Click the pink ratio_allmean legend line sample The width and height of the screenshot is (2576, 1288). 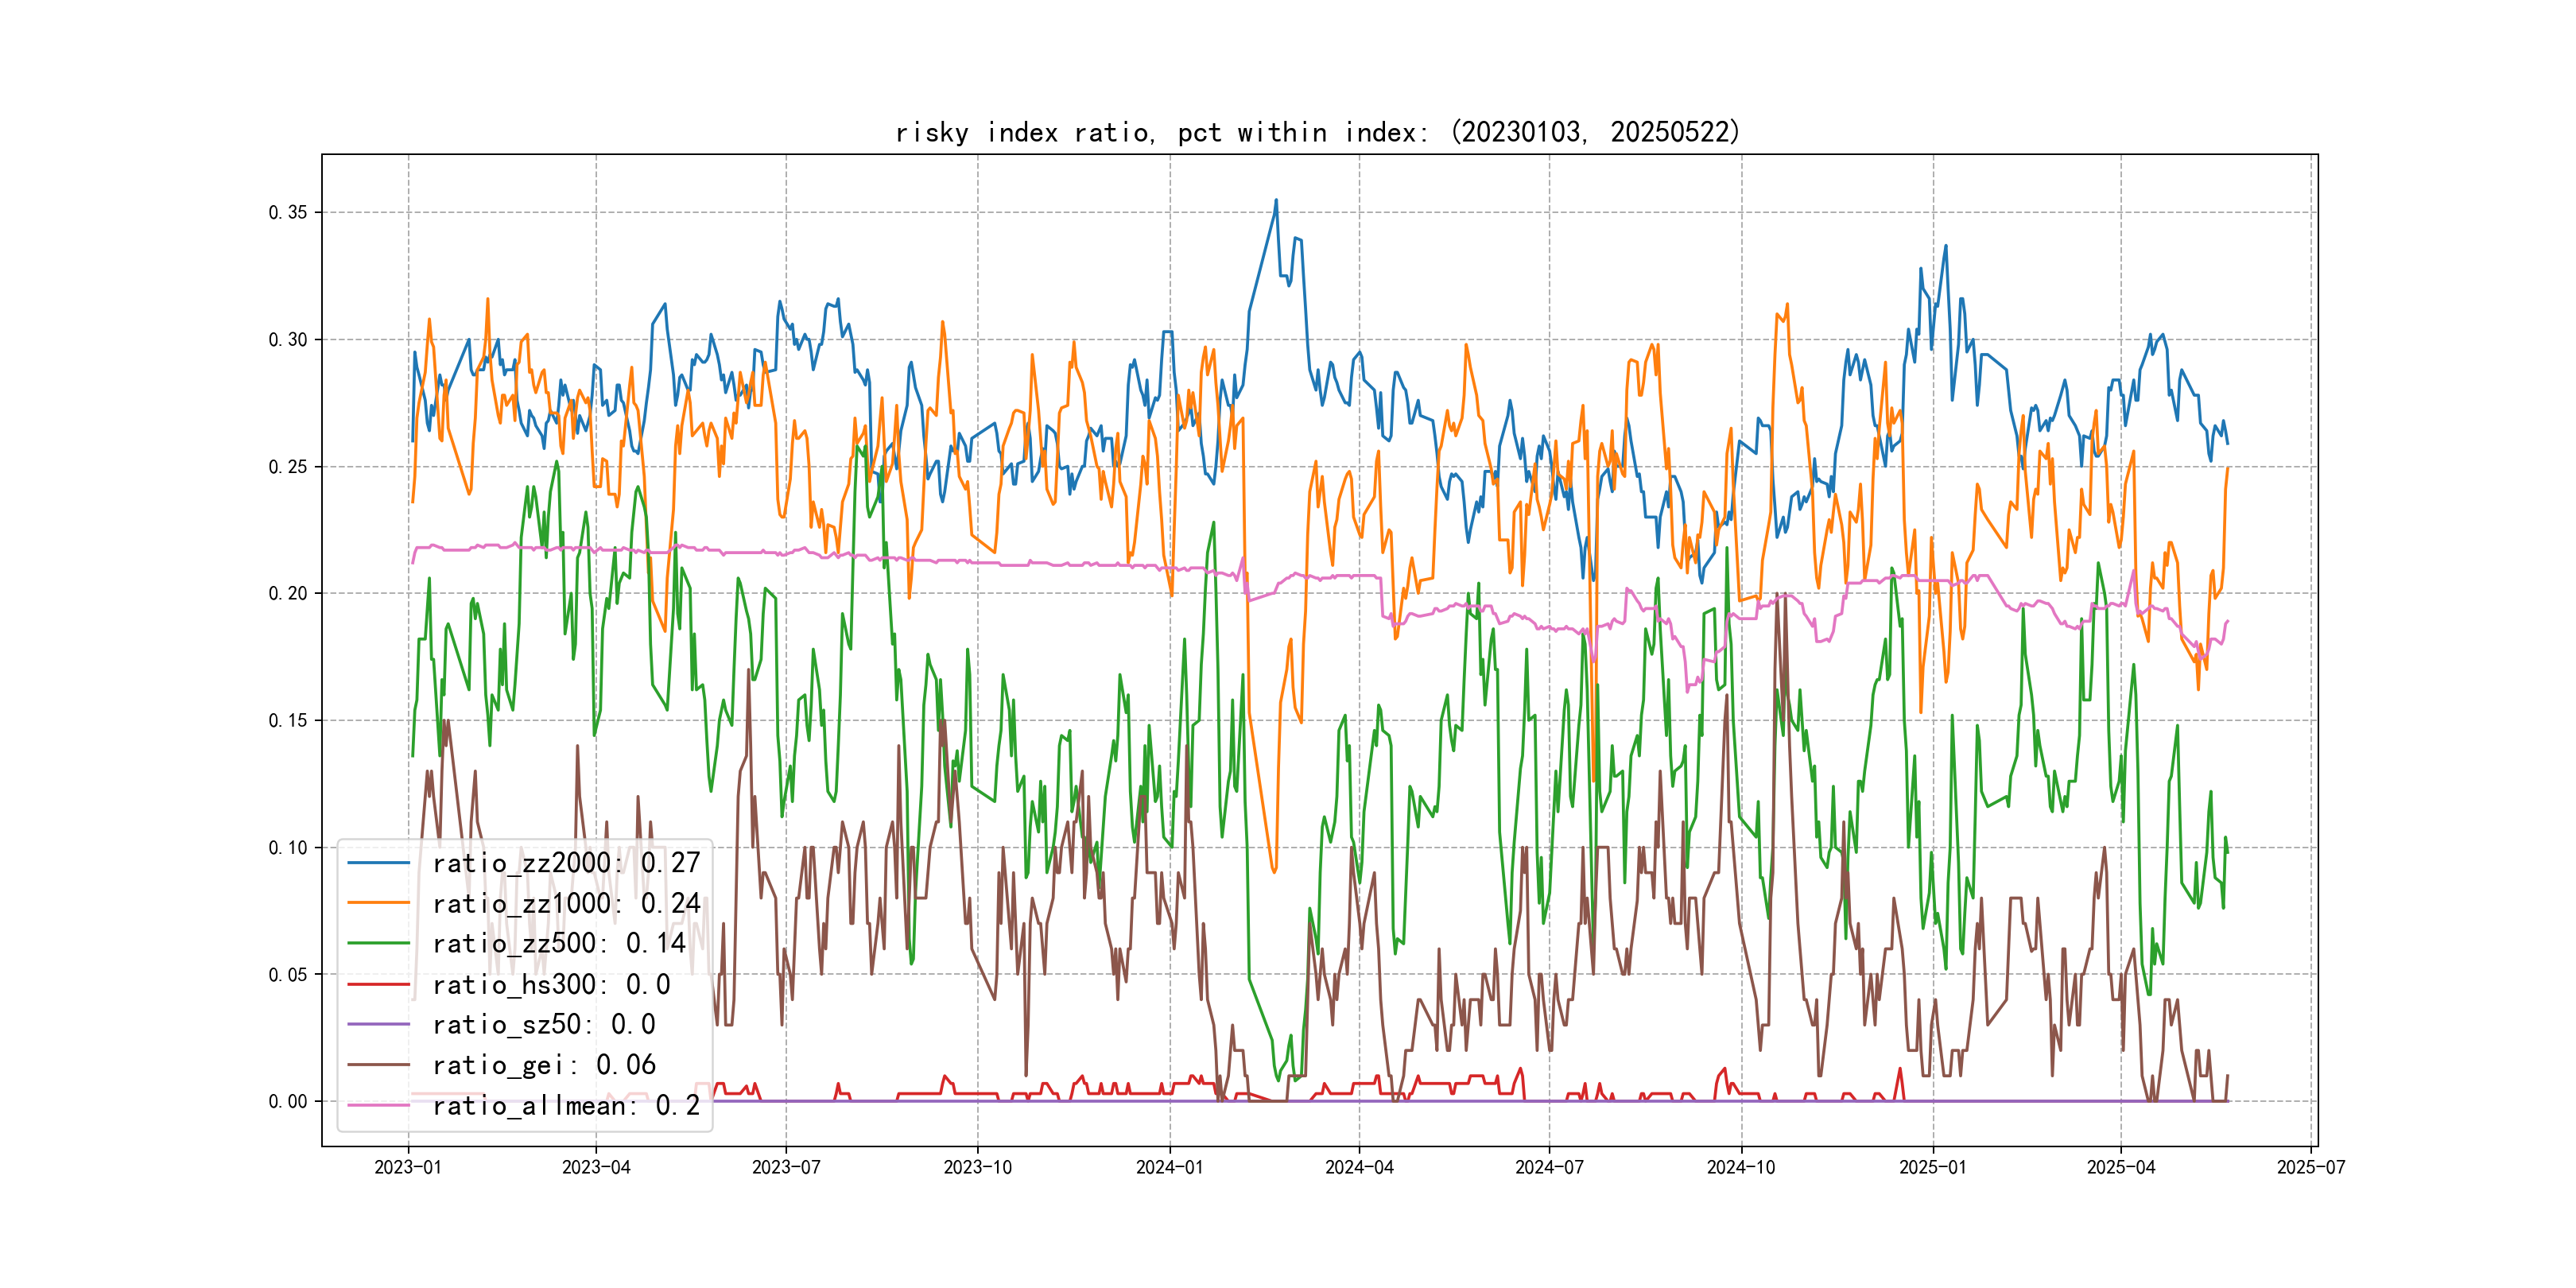click(378, 1106)
